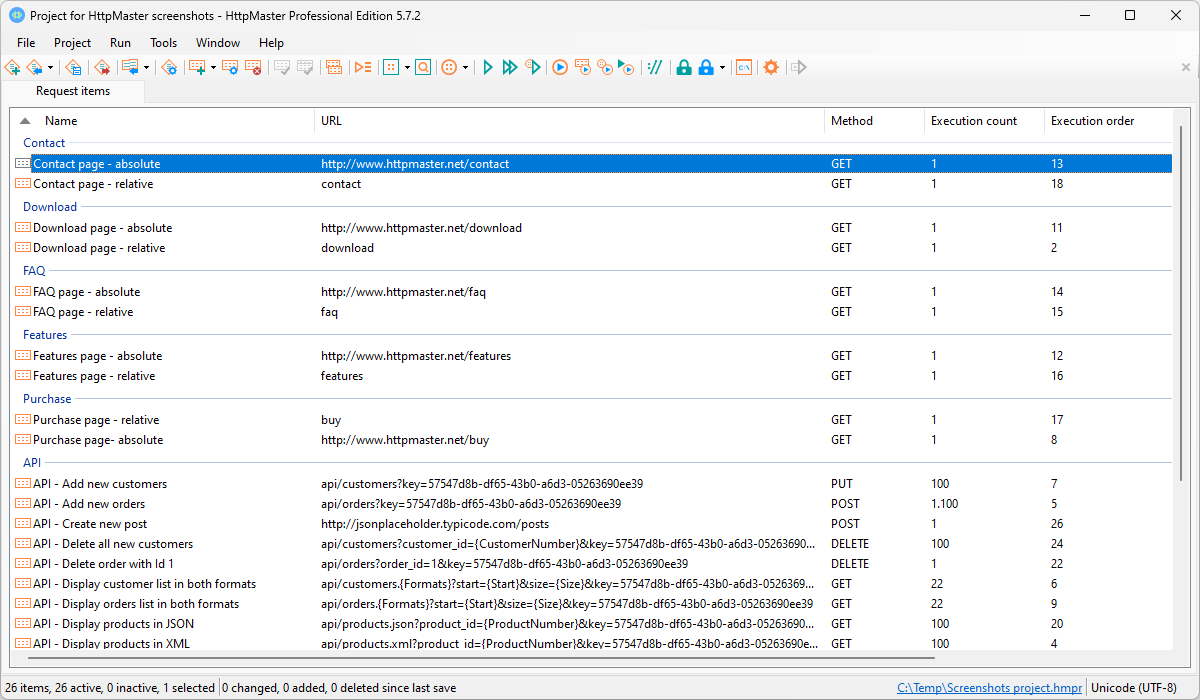Click the delete request item red-X icon
The width and height of the screenshot is (1200, 700).
[254, 67]
